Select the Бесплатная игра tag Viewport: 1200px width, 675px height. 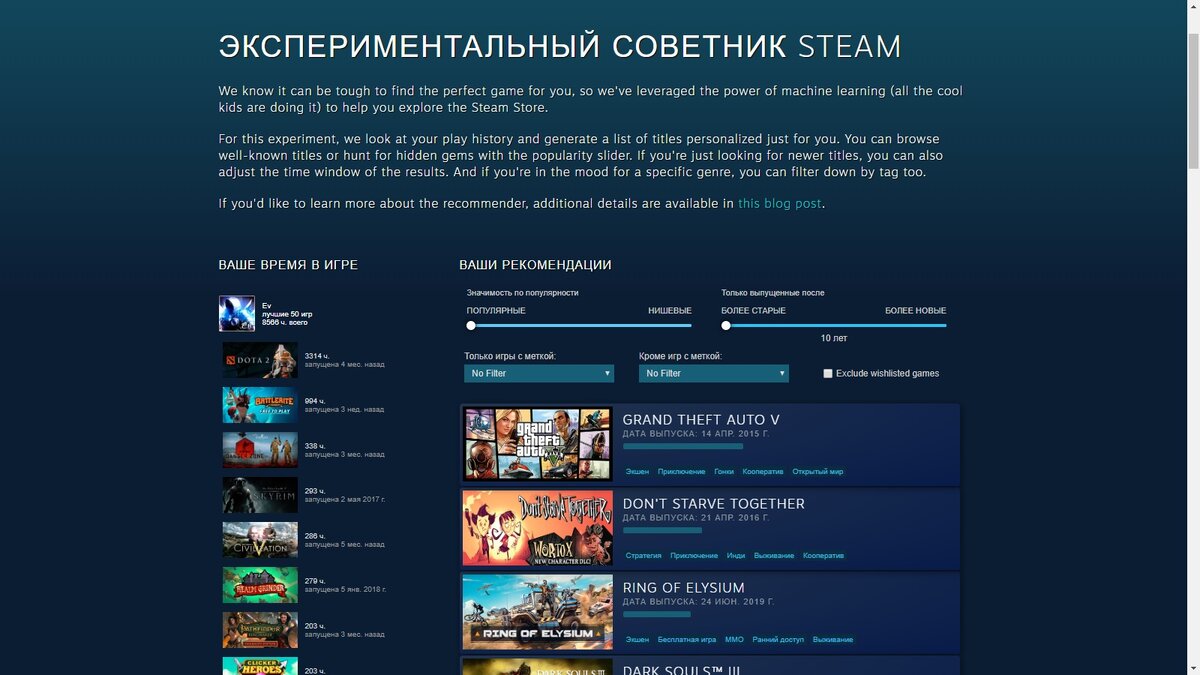click(687, 639)
